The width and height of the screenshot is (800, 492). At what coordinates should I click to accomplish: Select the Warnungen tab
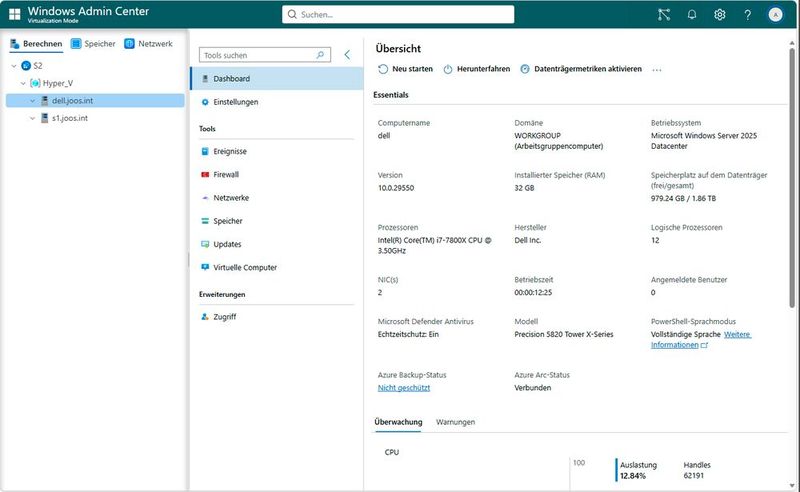[x=455, y=422]
